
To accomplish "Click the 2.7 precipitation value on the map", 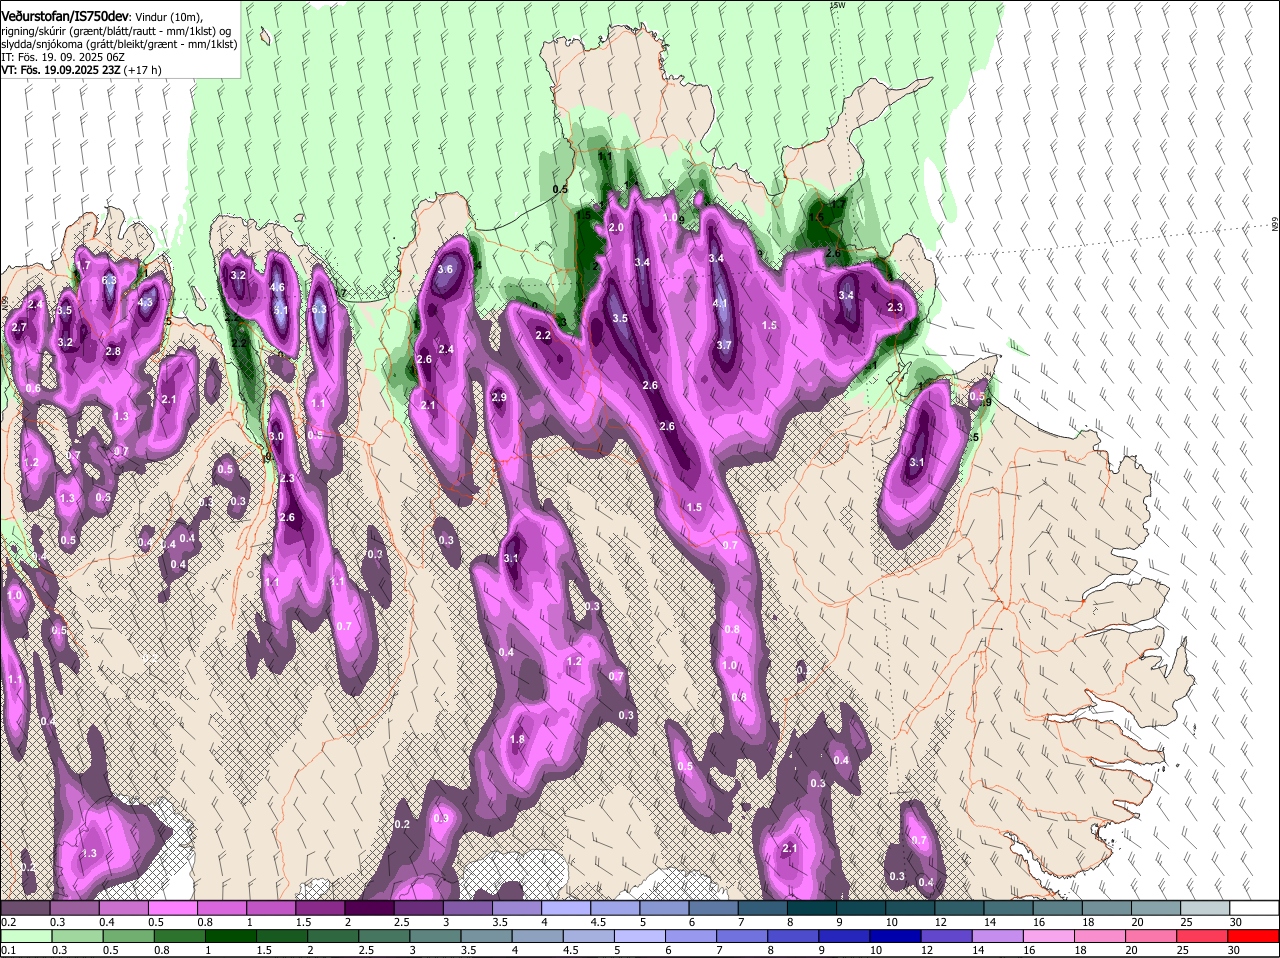I will (x=18, y=328).
